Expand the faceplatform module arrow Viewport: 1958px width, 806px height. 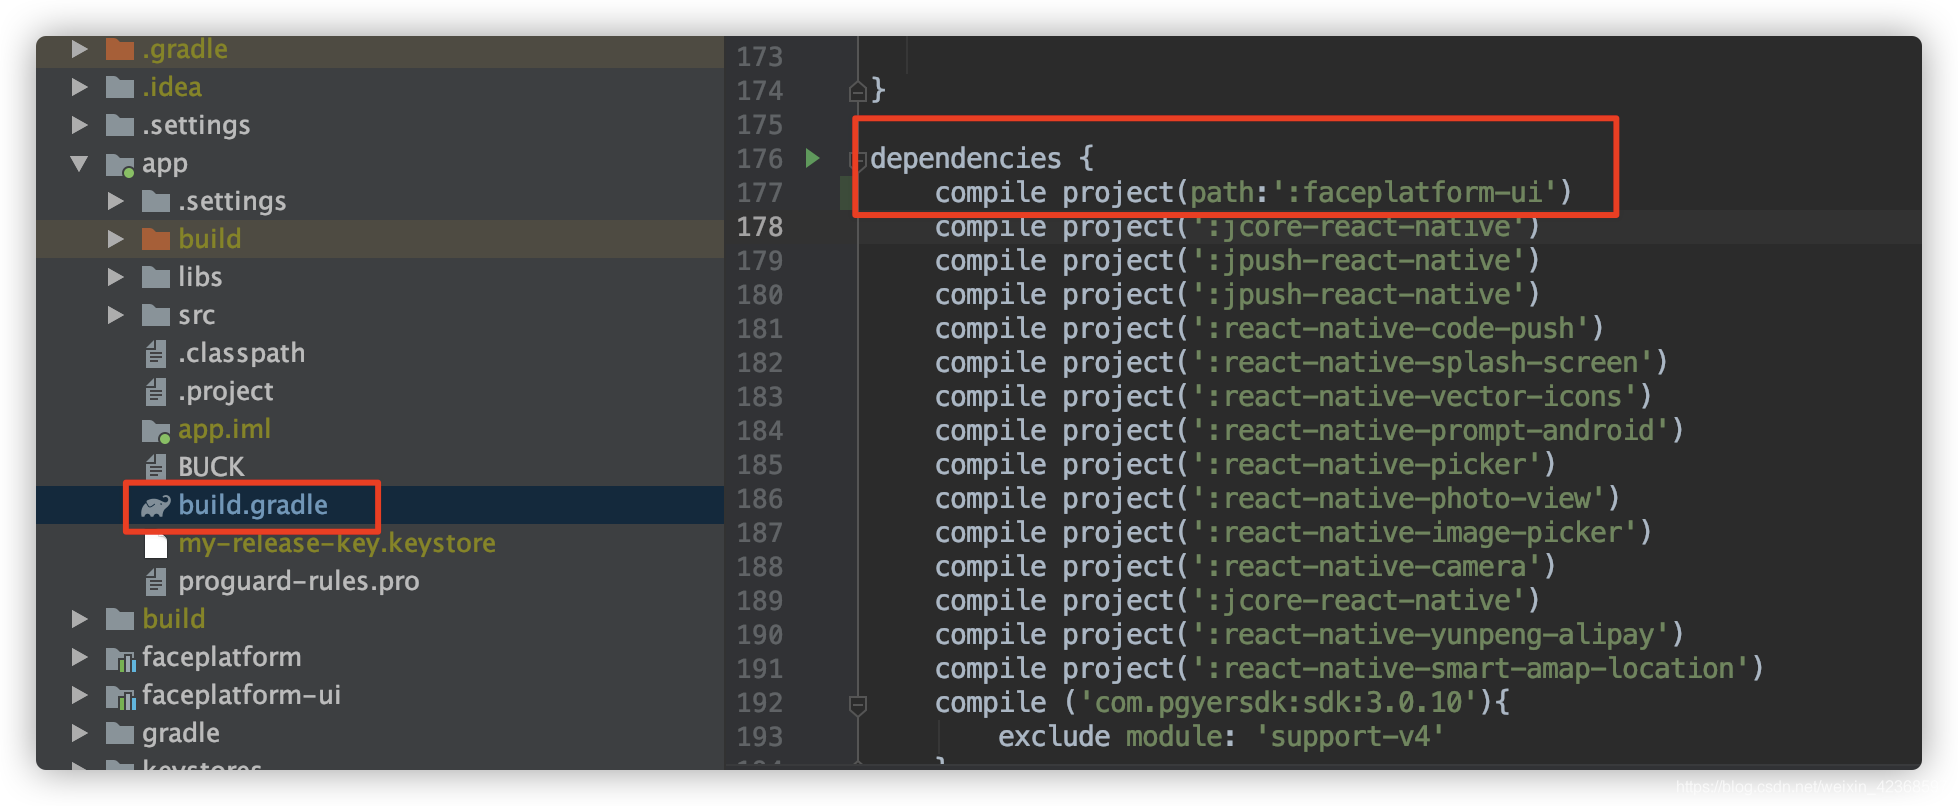point(80,657)
